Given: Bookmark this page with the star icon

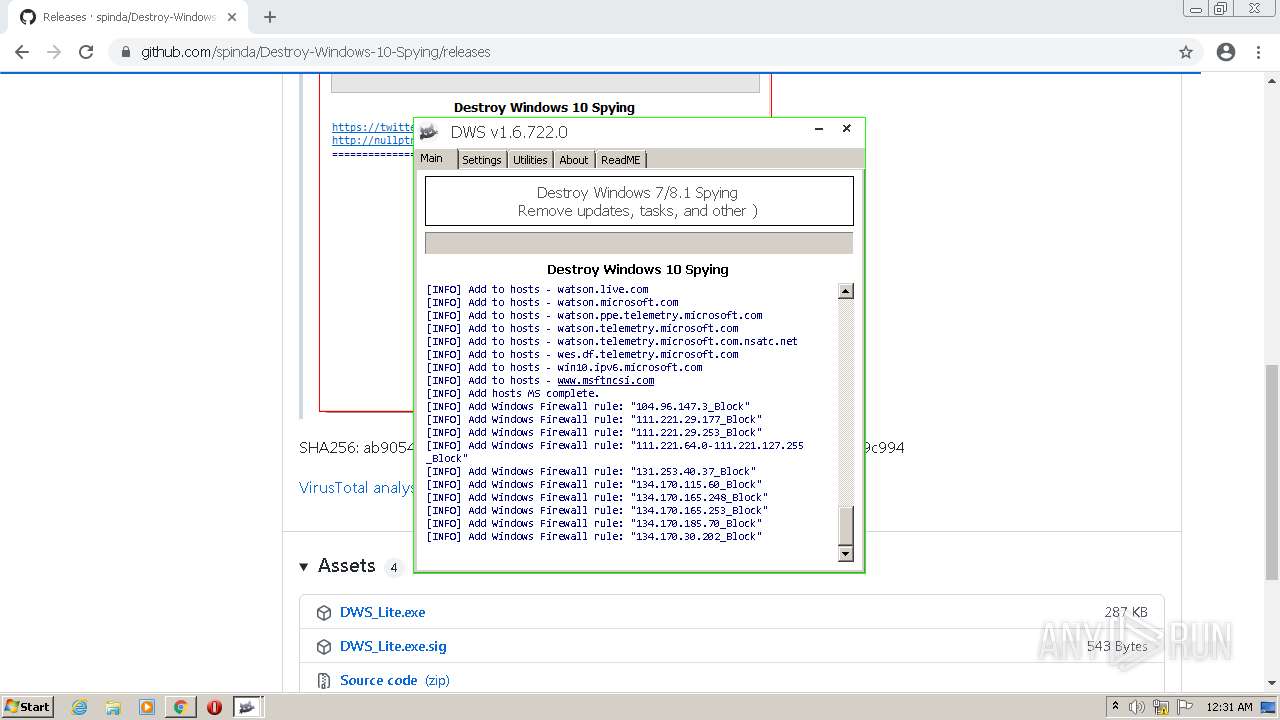Looking at the screenshot, I should click(1186, 52).
